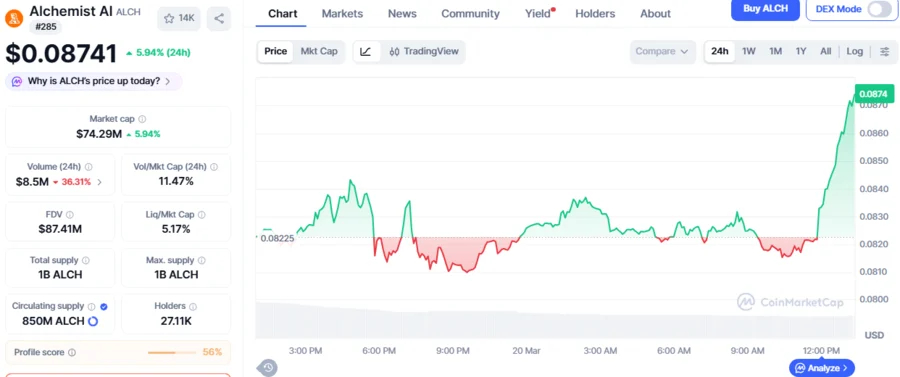Switch to TradingView chart
This screenshot has height=377, width=900.
point(424,52)
